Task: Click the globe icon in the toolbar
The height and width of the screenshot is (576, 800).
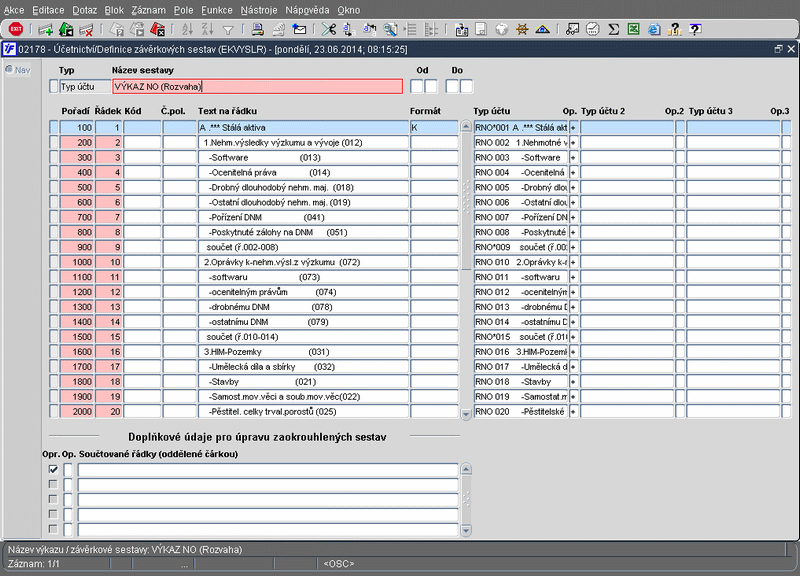Action: 502,30
